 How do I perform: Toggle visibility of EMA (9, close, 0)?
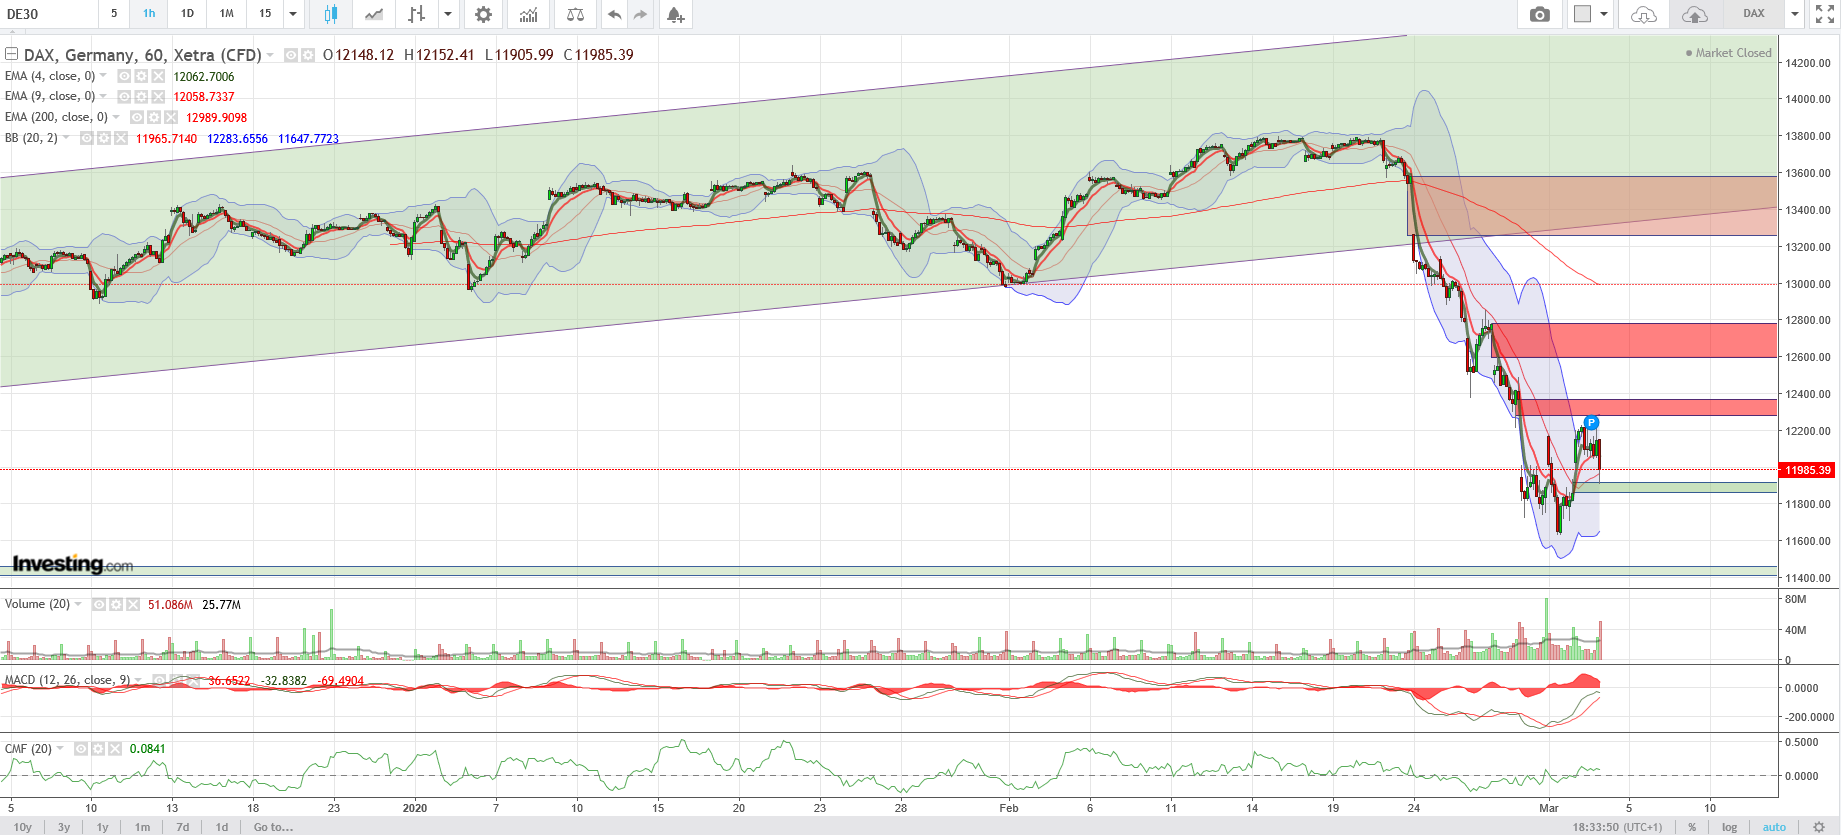pyautogui.click(x=124, y=97)
